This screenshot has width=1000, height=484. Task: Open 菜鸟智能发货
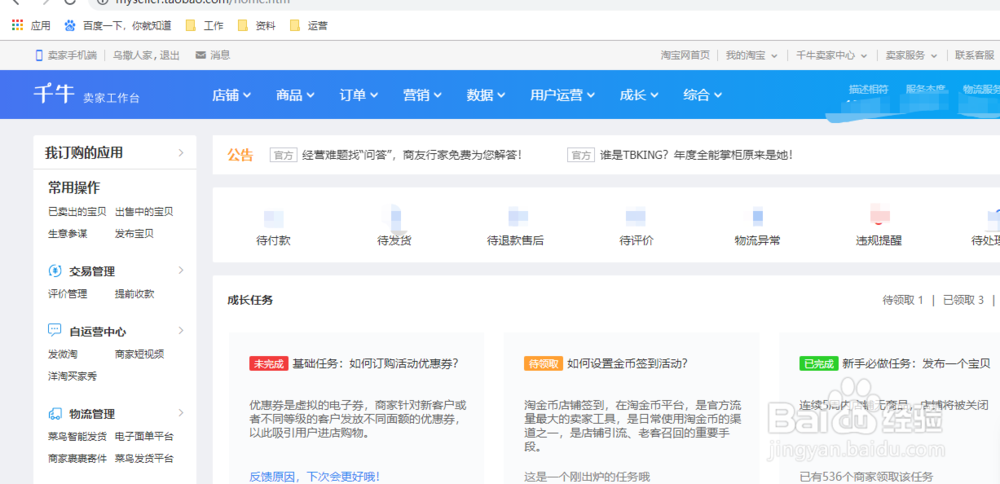(77, 436)
